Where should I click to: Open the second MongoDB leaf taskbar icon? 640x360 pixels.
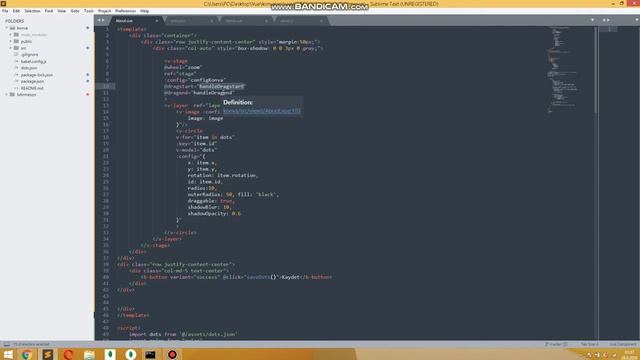[x=131, y=354]
